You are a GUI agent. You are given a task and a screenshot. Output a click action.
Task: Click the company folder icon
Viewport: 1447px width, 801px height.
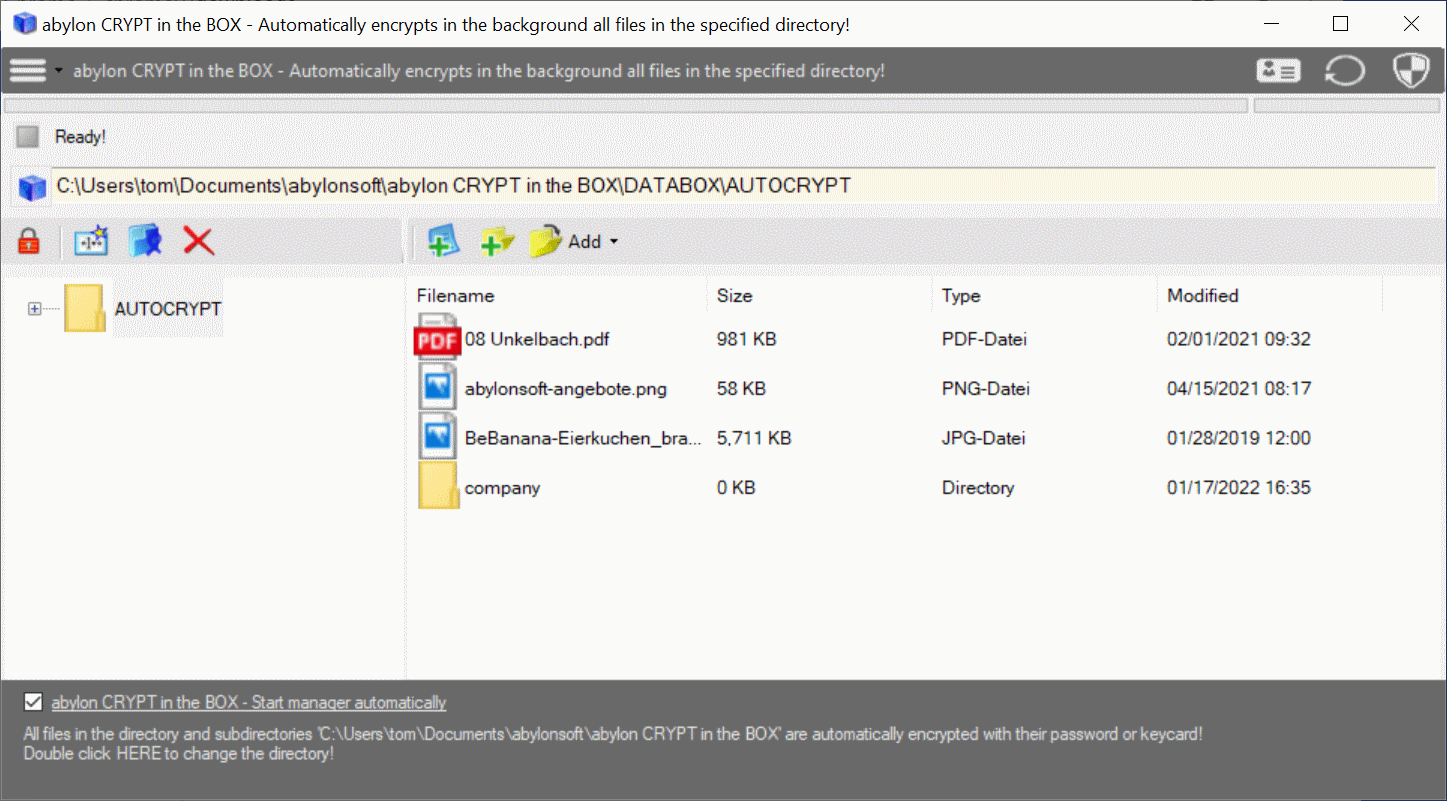tap(438, 486)
